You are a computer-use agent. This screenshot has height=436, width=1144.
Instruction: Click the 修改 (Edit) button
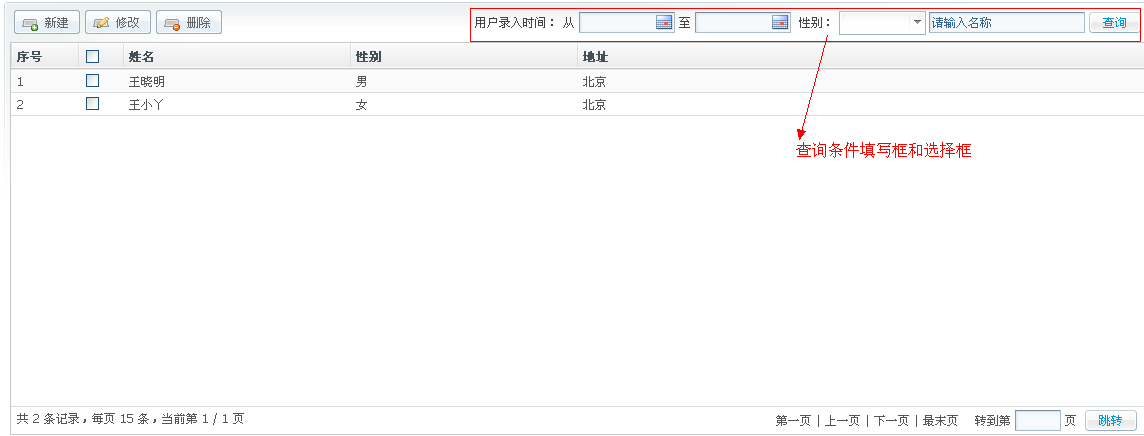pyautogui.click(x=117, y=23)
